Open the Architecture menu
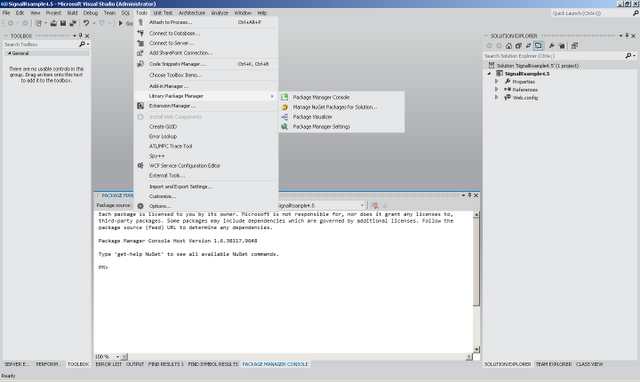The image size is (640, 382). pos(191,13)
